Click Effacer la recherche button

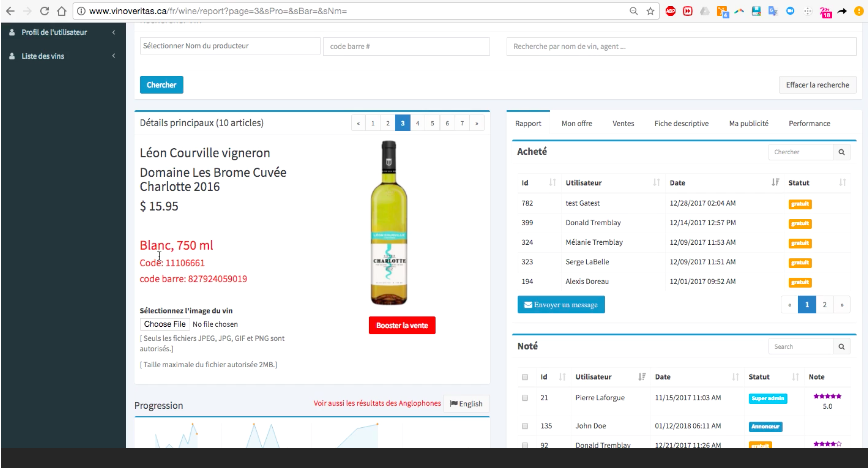point(818,85)
